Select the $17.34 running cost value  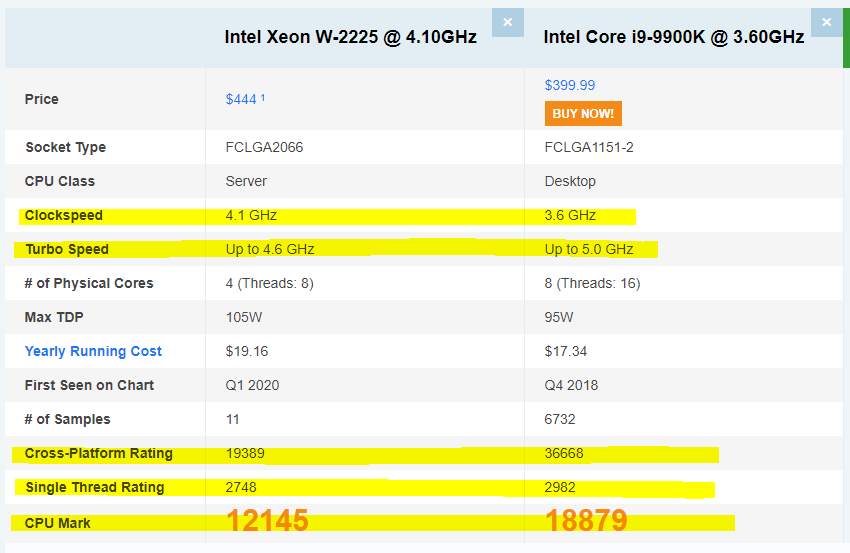pos(565,351)
